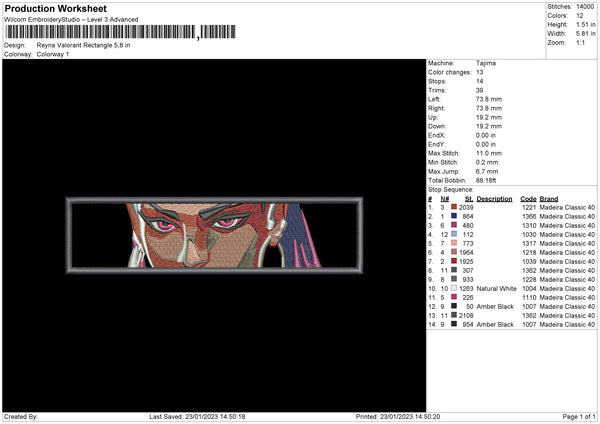Select the light blue swatch for code 1030
Screen dimensions: 600x424
click(454, 234)
